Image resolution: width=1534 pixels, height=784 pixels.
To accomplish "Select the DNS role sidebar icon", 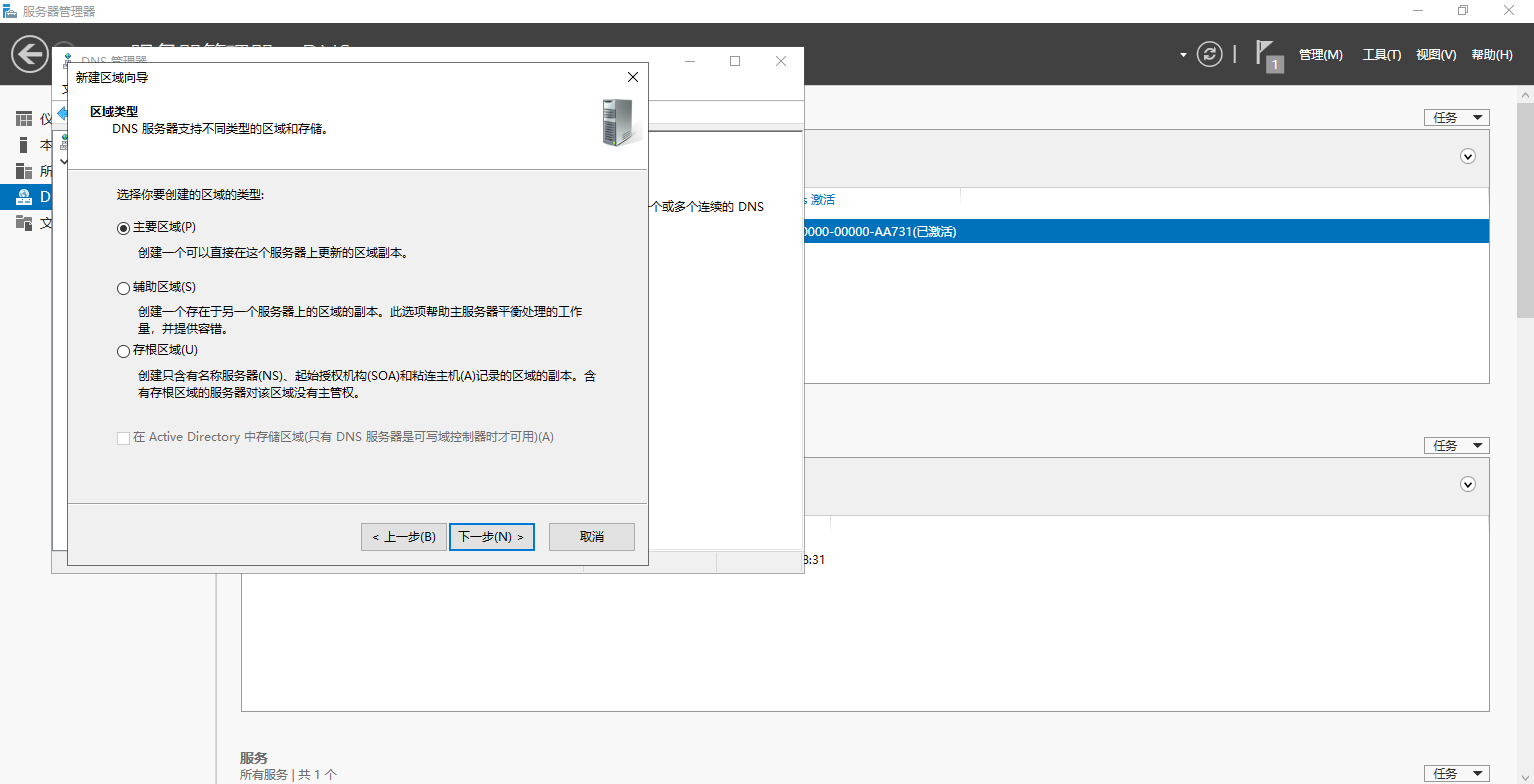I will [24, 197].
